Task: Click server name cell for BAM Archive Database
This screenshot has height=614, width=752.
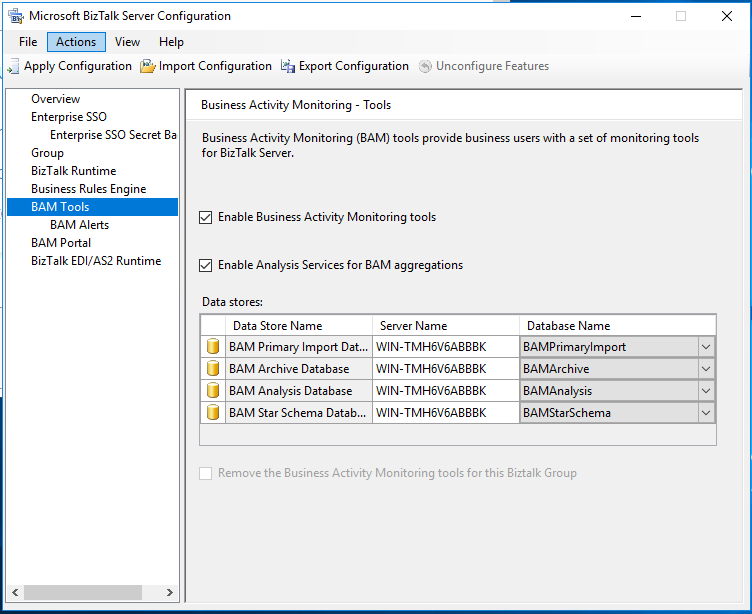Action: pyautogui.click(x=446, y=369)
